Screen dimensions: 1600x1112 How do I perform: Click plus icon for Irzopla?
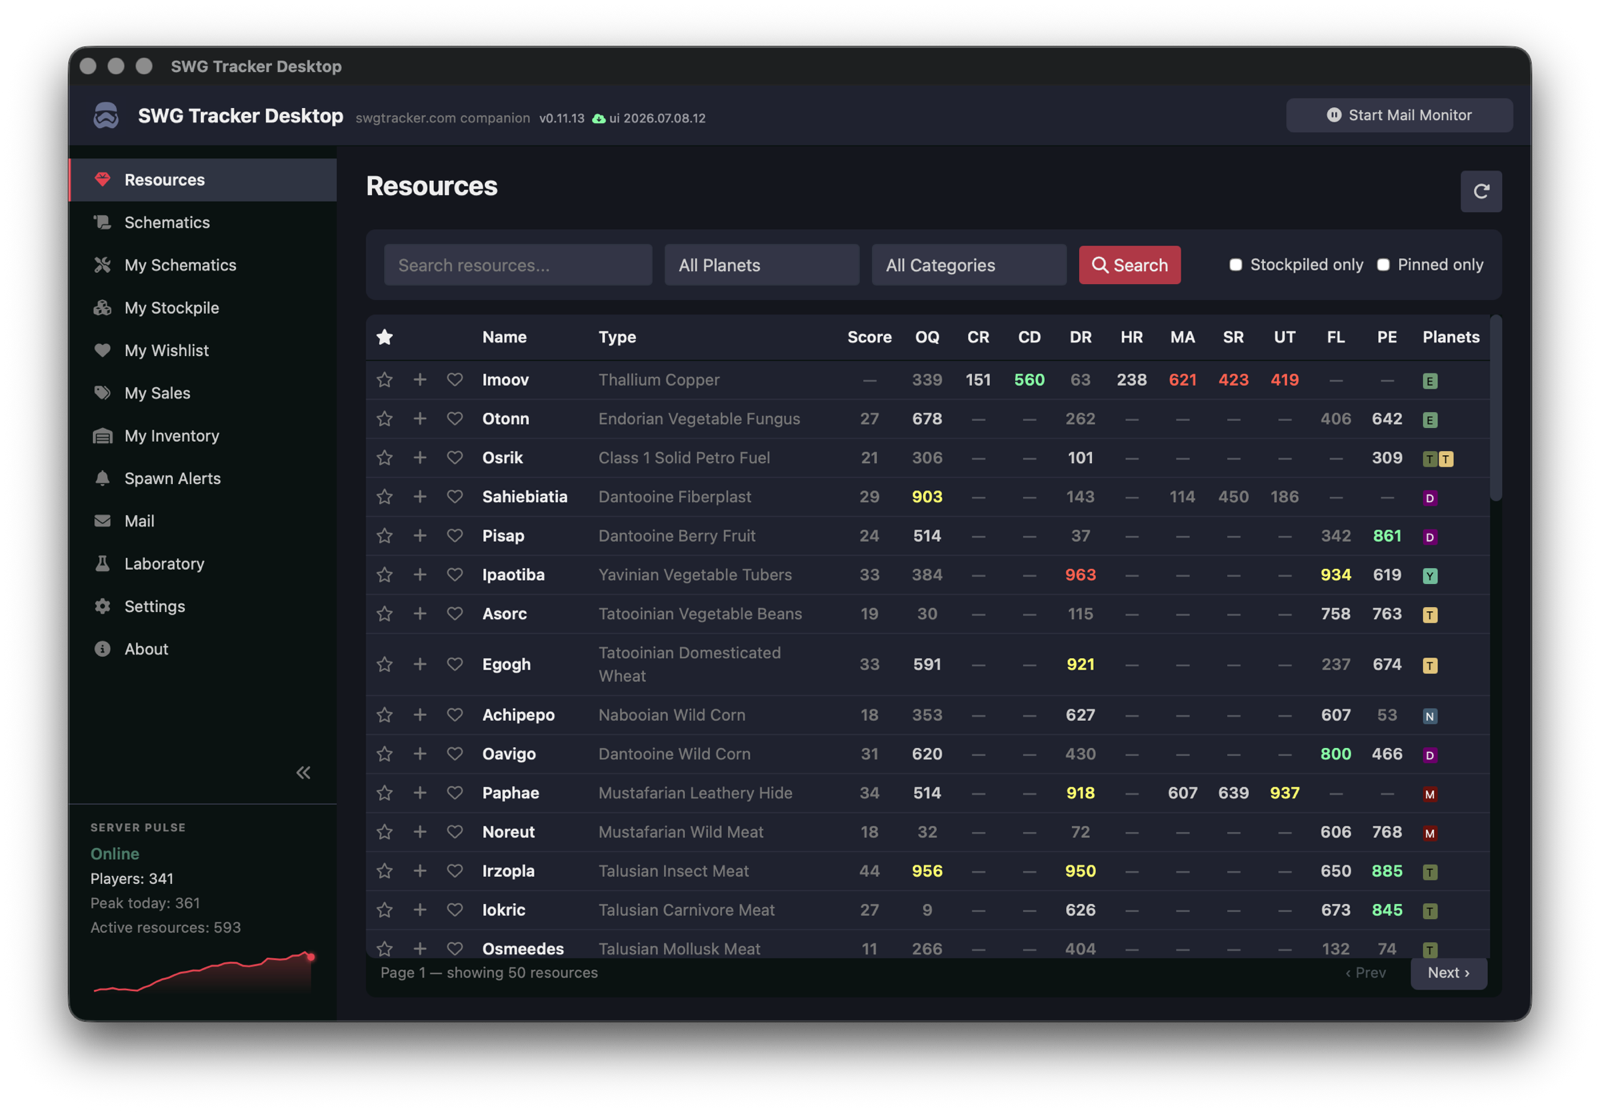pyautogui.click(x=420, y=871)
